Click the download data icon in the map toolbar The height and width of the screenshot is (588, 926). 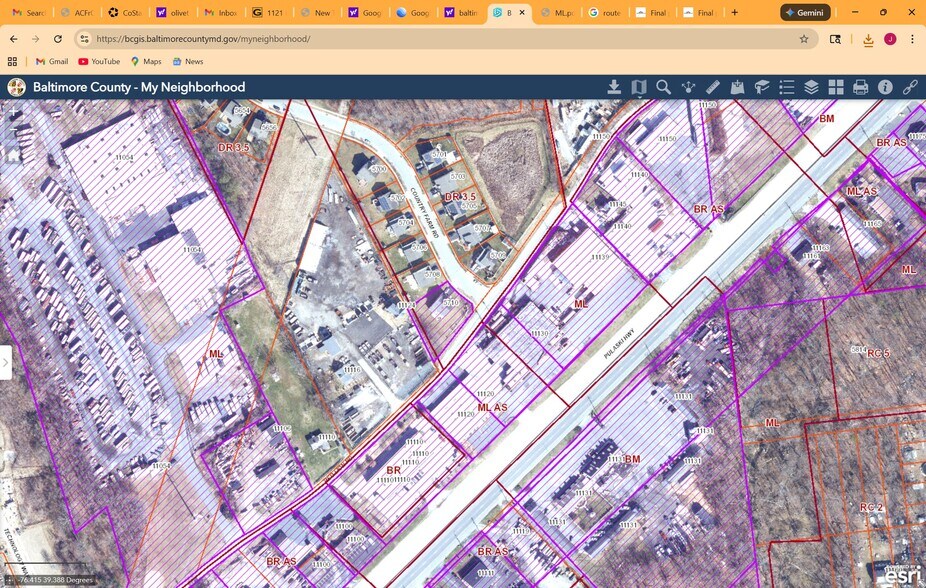tap(614, 87)
